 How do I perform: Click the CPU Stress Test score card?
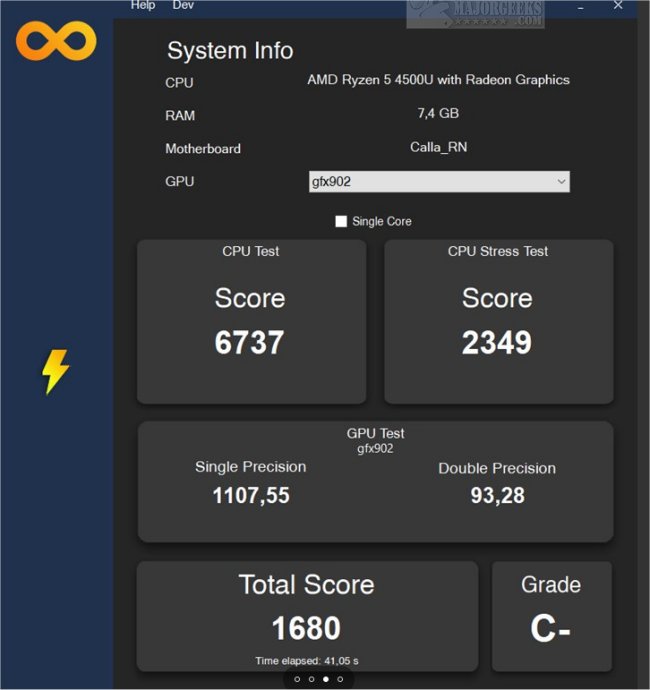click(498, 321)
